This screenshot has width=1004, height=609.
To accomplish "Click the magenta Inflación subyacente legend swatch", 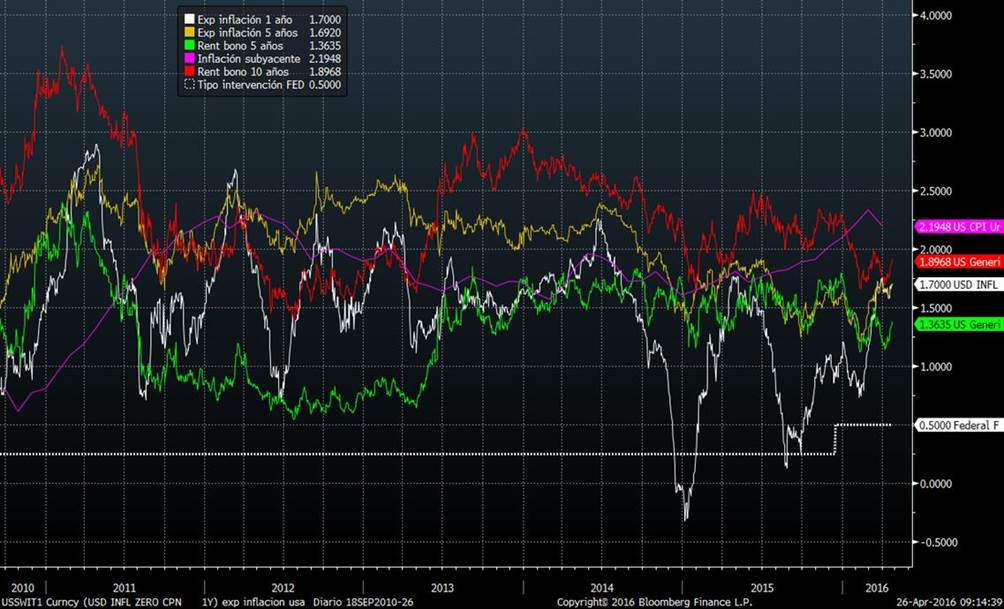I will (x=189, y=59).
